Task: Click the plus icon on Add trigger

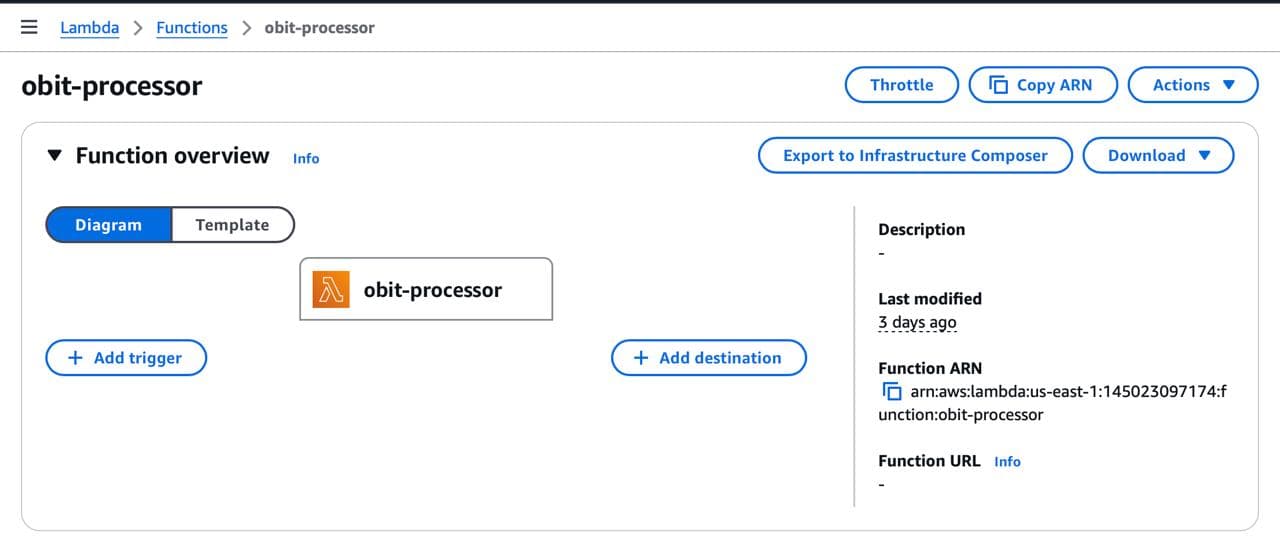Action: pyautogui.click(x=75, y=358)
